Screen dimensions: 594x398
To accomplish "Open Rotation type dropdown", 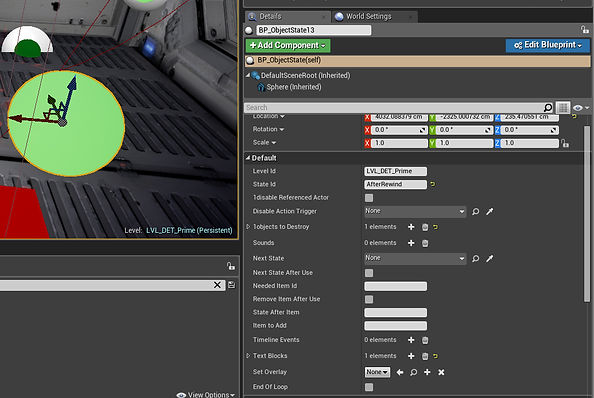I will (281, 130).
